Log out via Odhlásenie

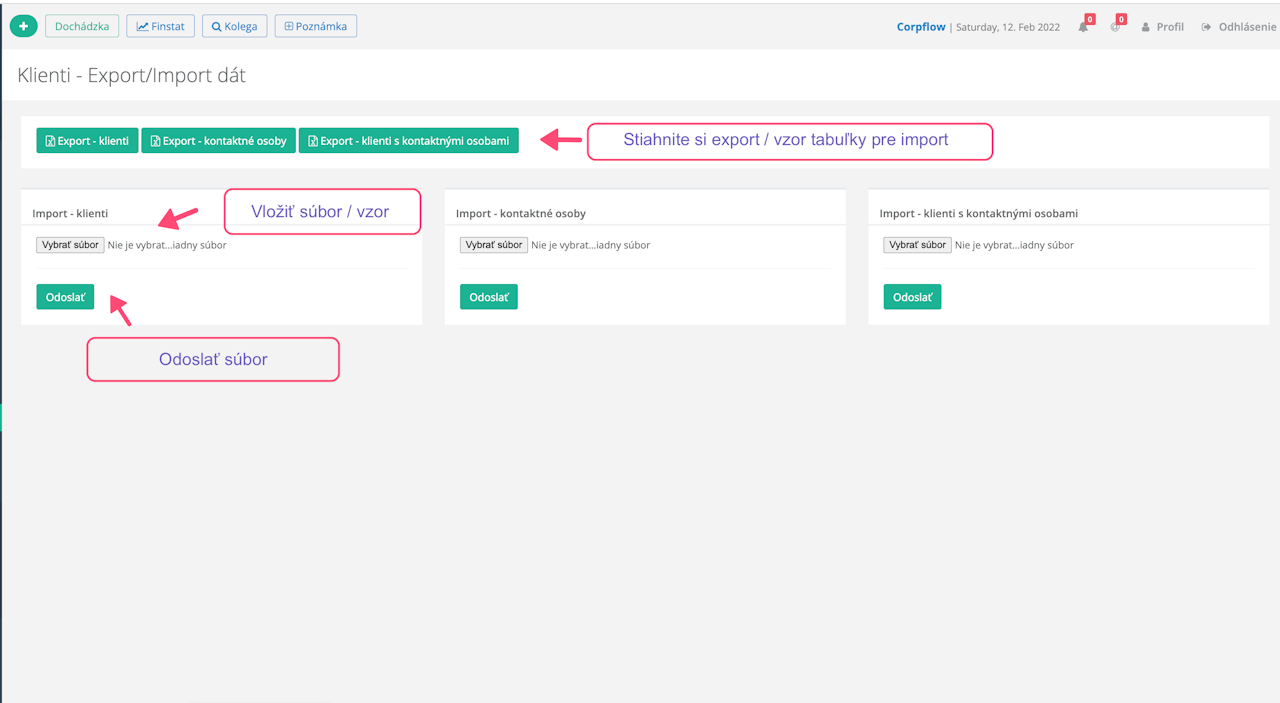tap(1239, 27)
